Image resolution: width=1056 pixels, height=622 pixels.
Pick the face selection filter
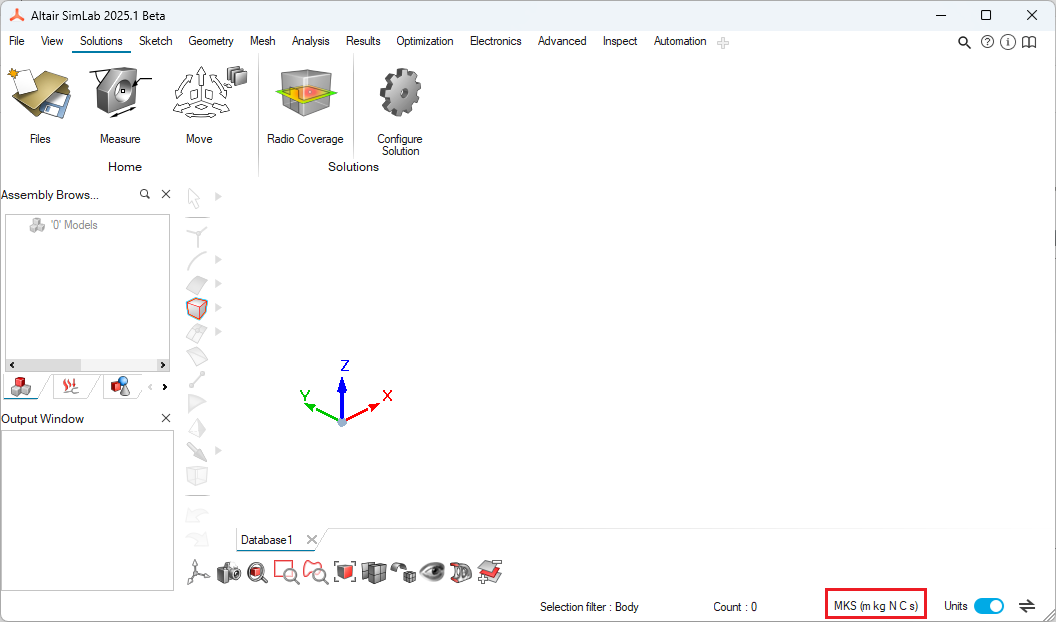pos(197,284)
